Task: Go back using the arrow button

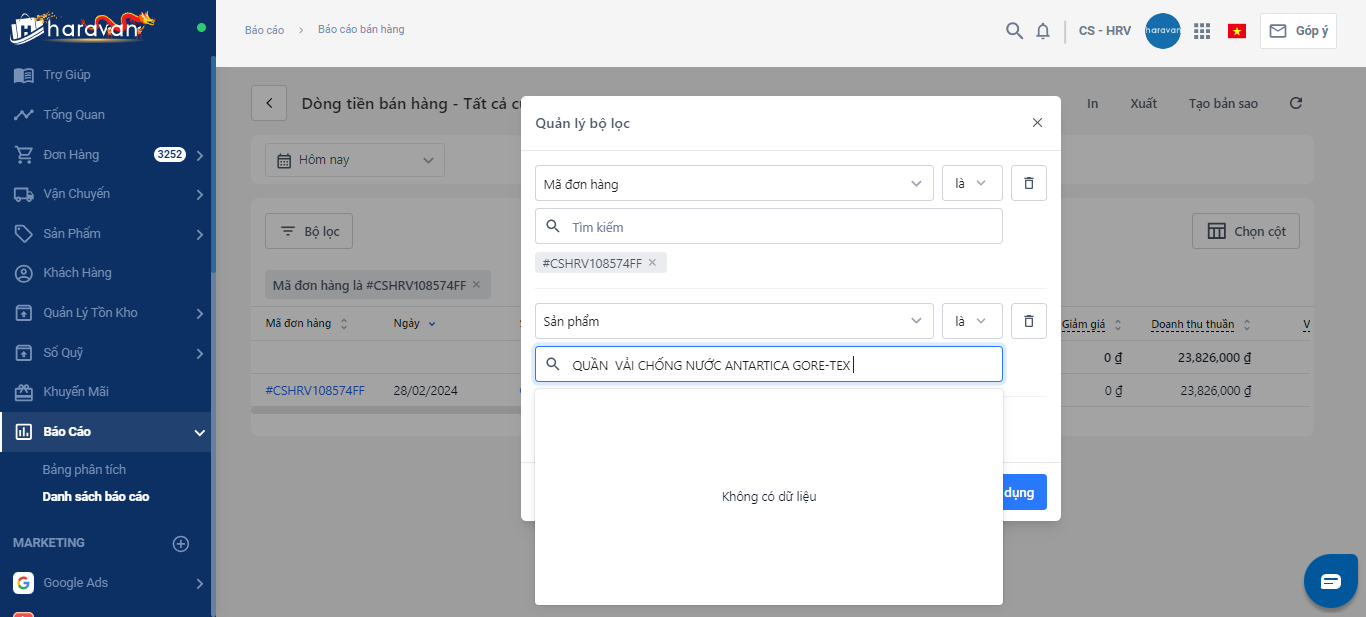Action: 269,103
